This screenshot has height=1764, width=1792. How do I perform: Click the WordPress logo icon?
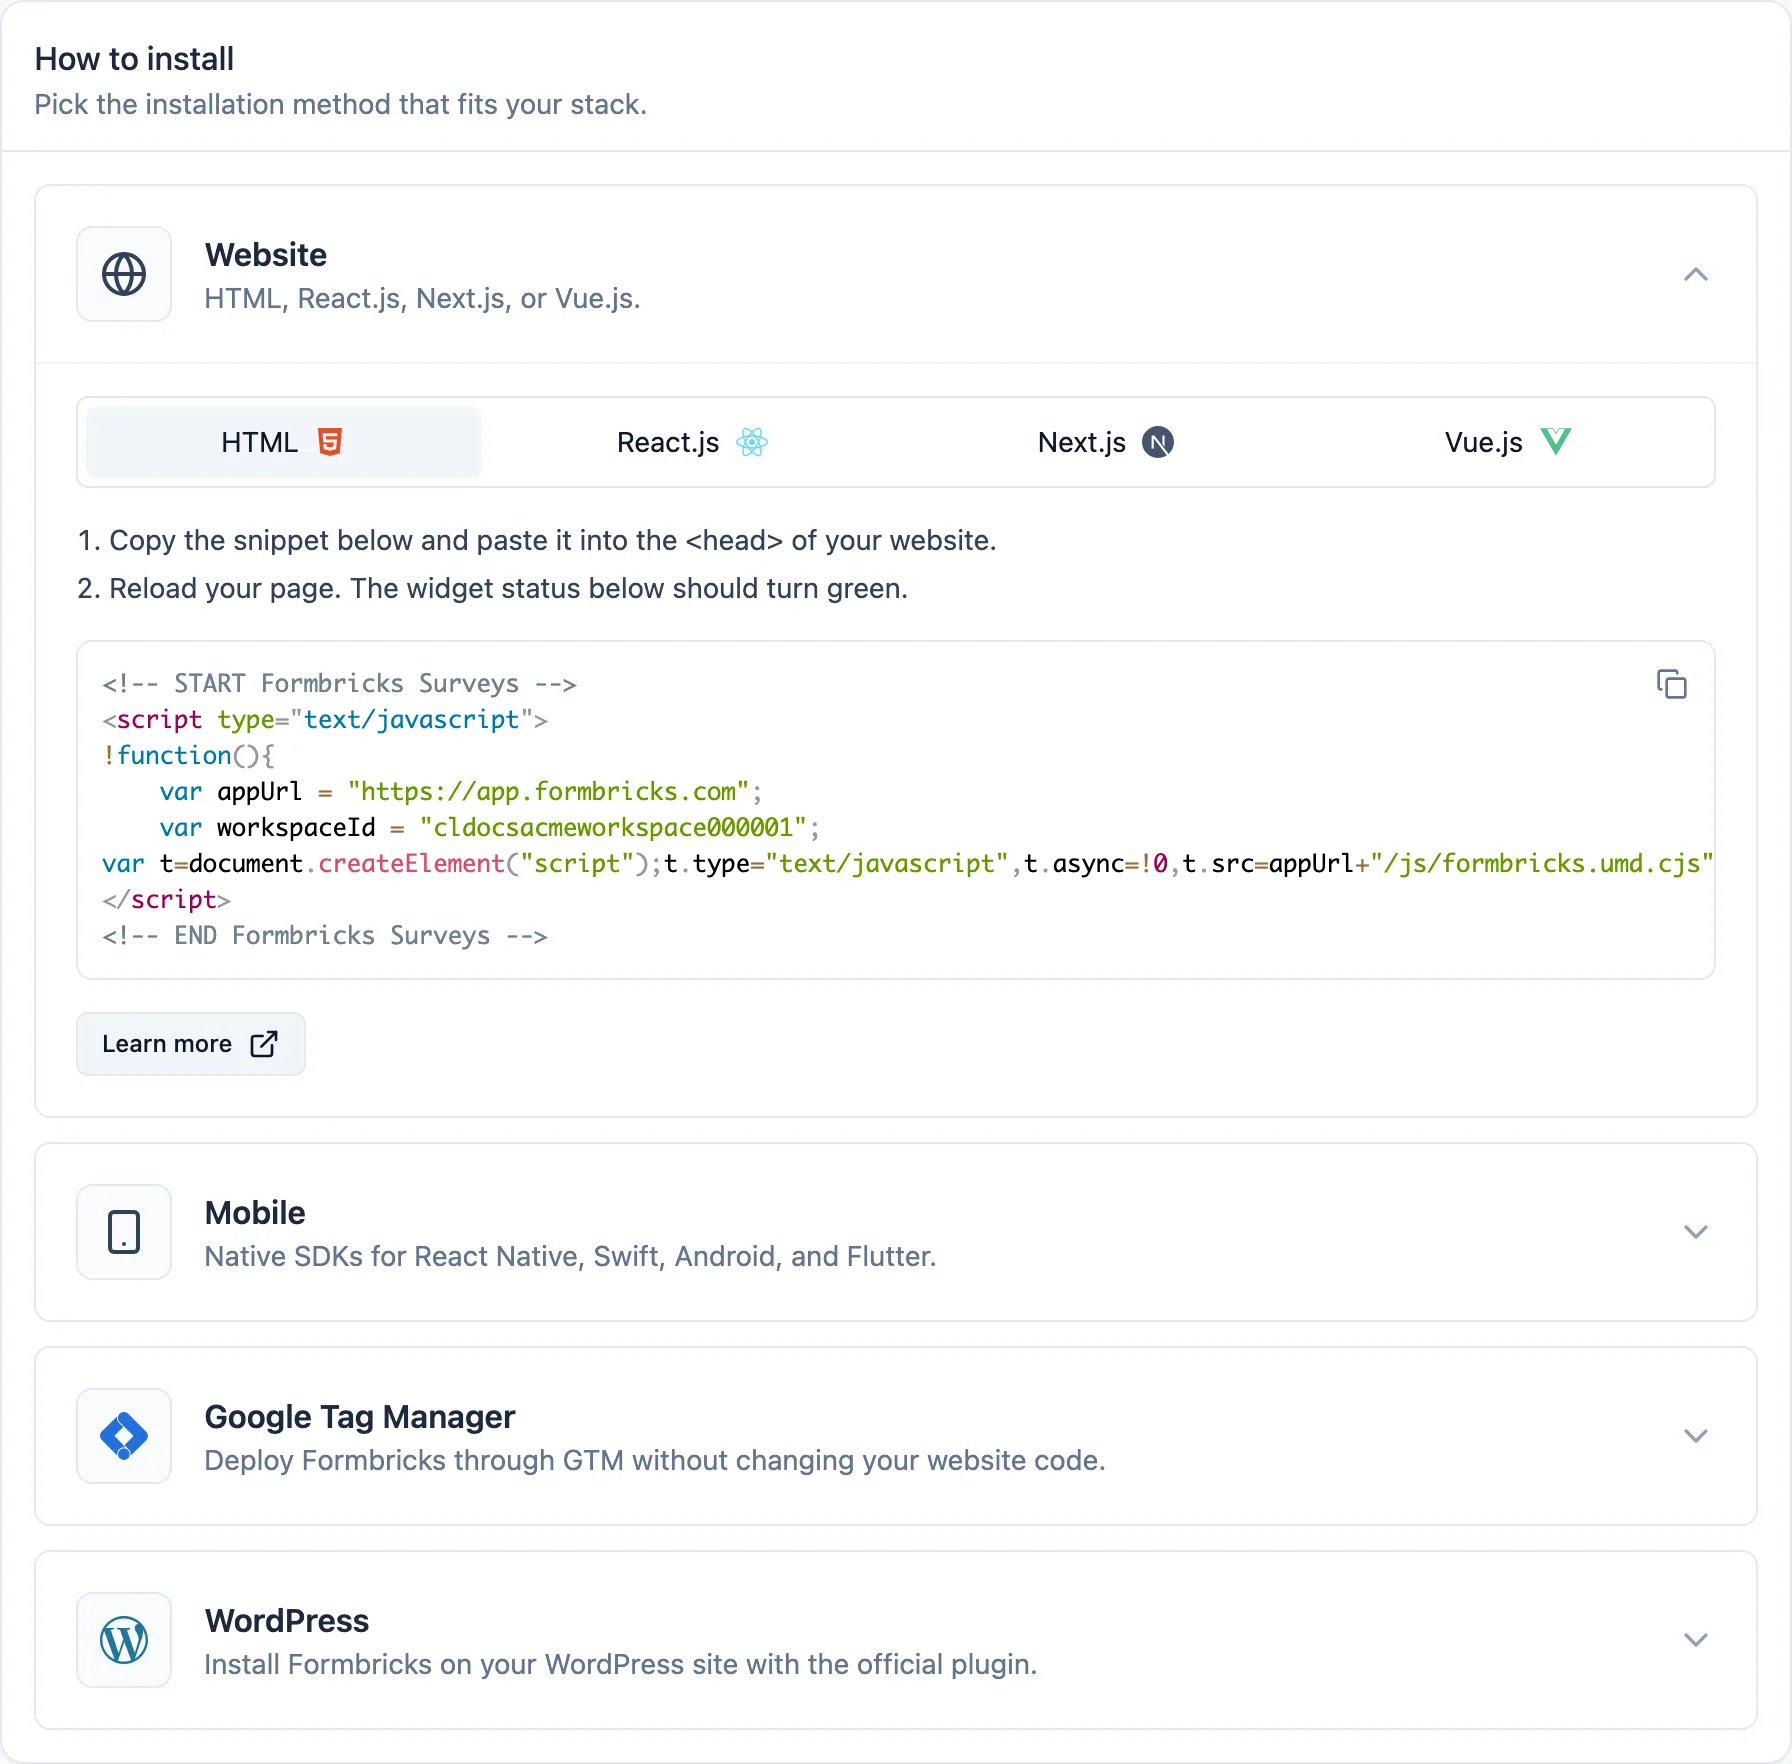124,1640
